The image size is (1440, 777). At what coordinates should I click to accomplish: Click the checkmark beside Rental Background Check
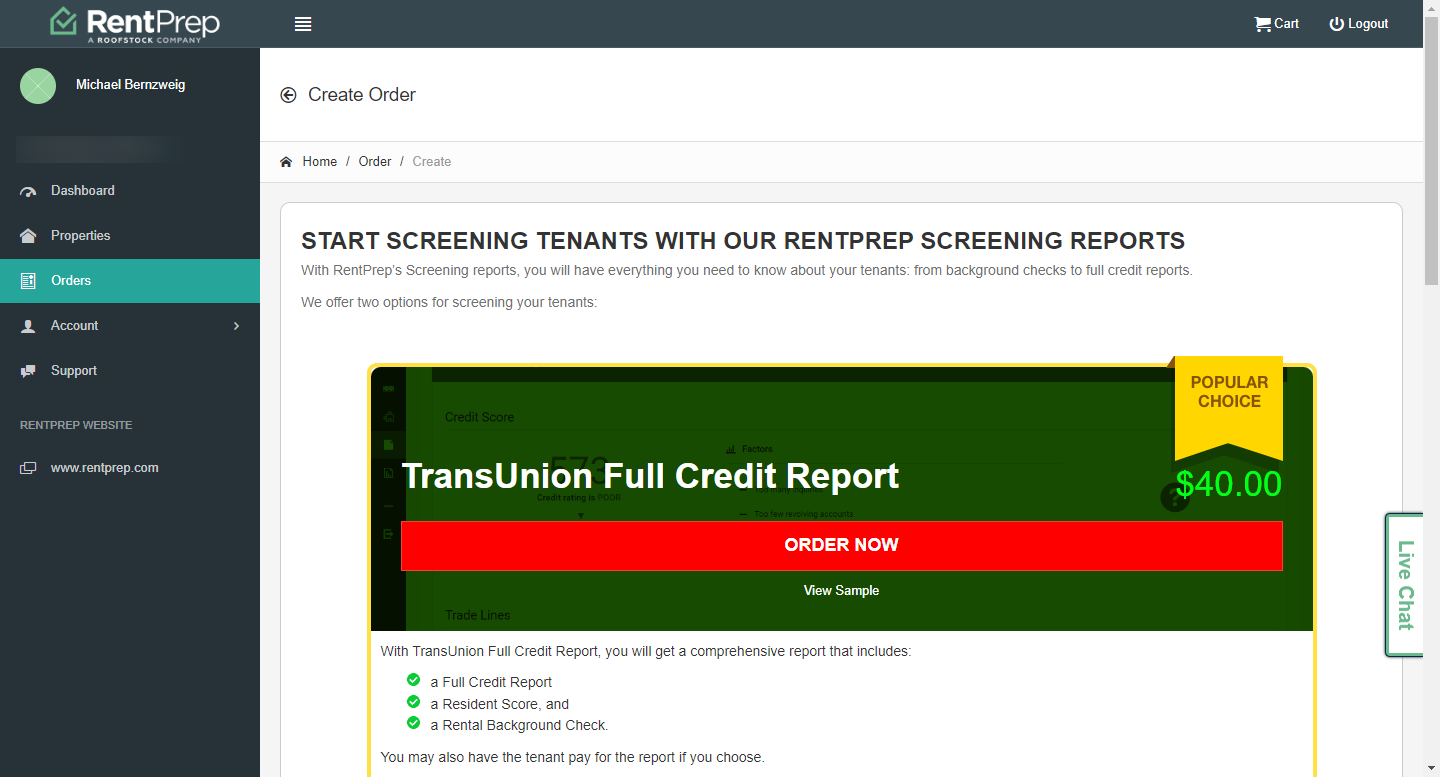(413, 722)
